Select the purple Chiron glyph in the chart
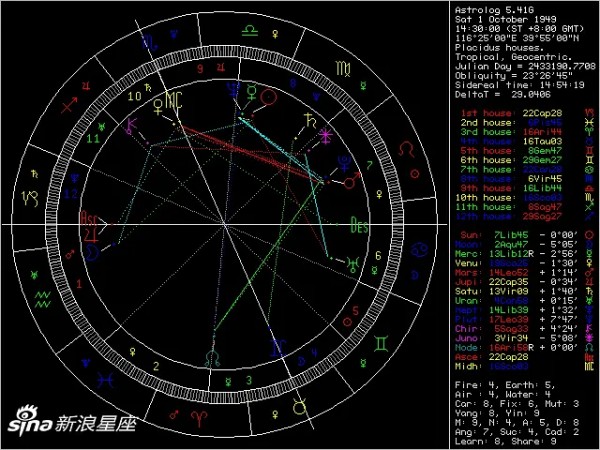 pyautogui.click(x=131, y=127)
